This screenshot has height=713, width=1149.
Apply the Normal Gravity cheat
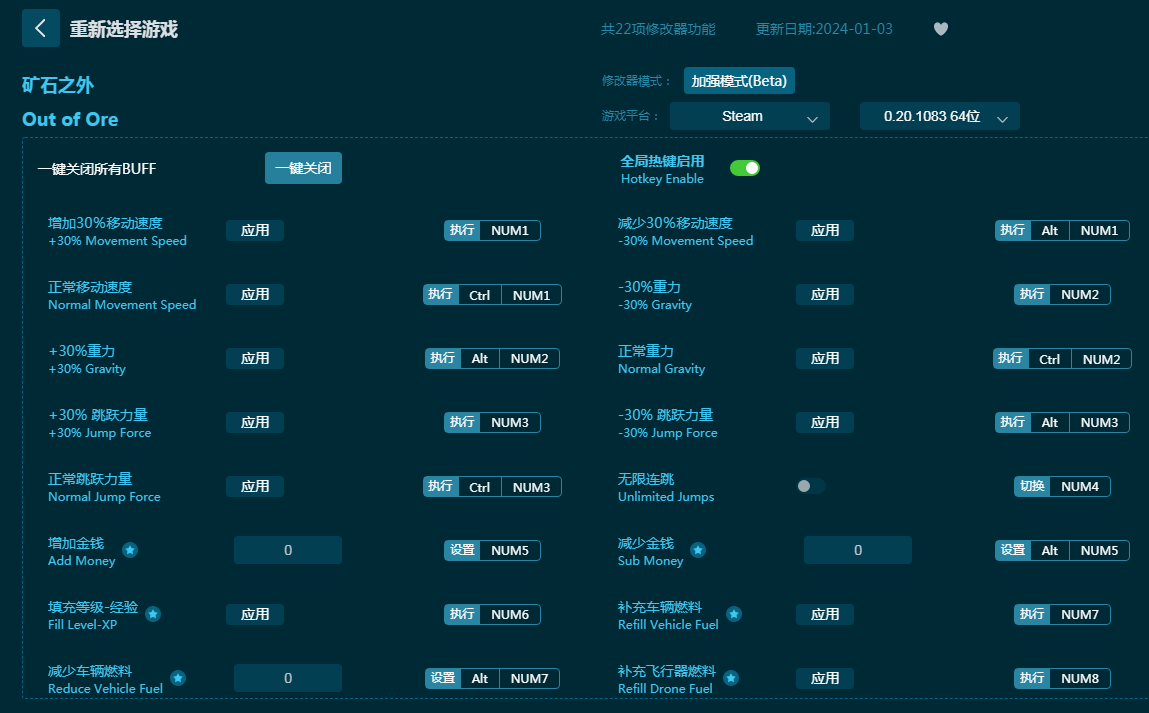coord(825,359)
